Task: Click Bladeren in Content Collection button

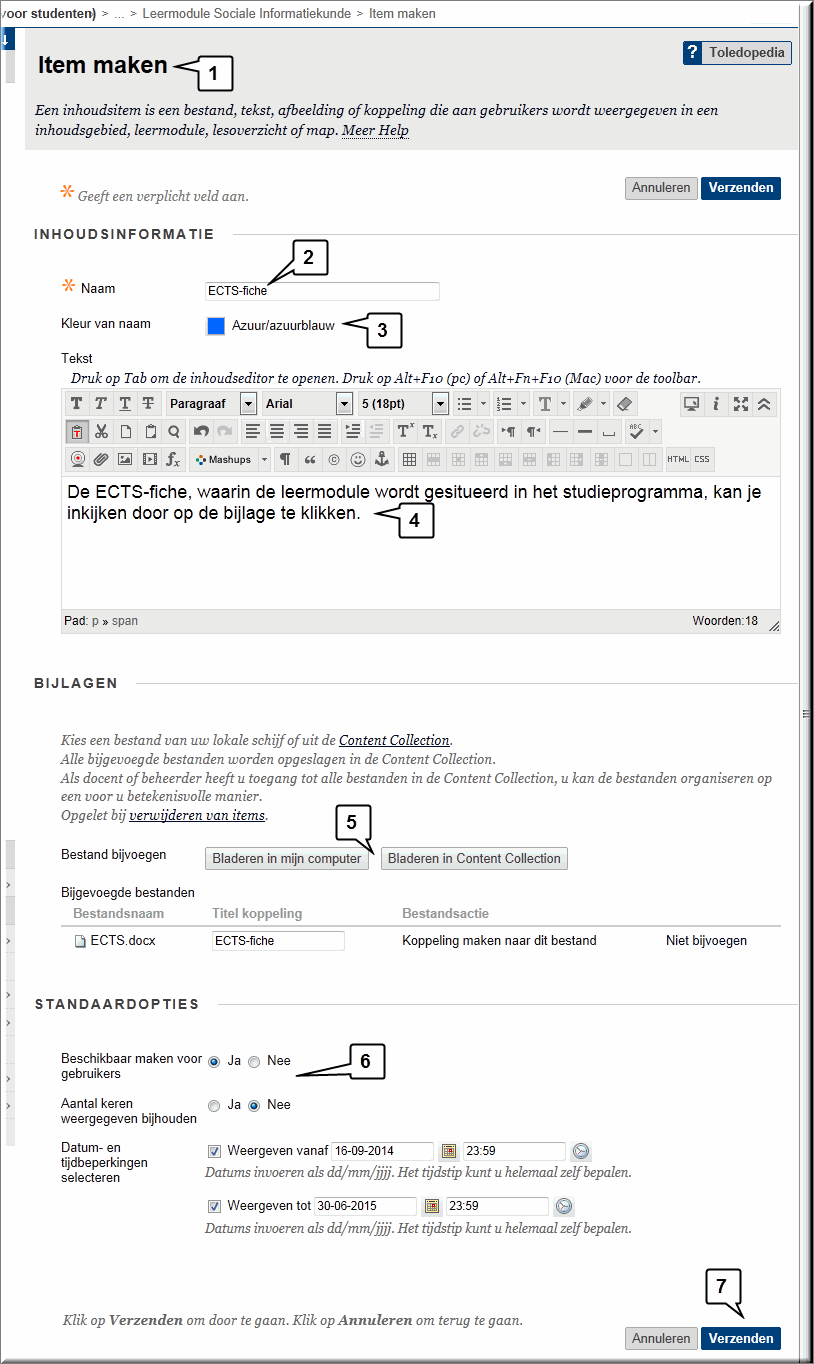Action: coord(474,858)
